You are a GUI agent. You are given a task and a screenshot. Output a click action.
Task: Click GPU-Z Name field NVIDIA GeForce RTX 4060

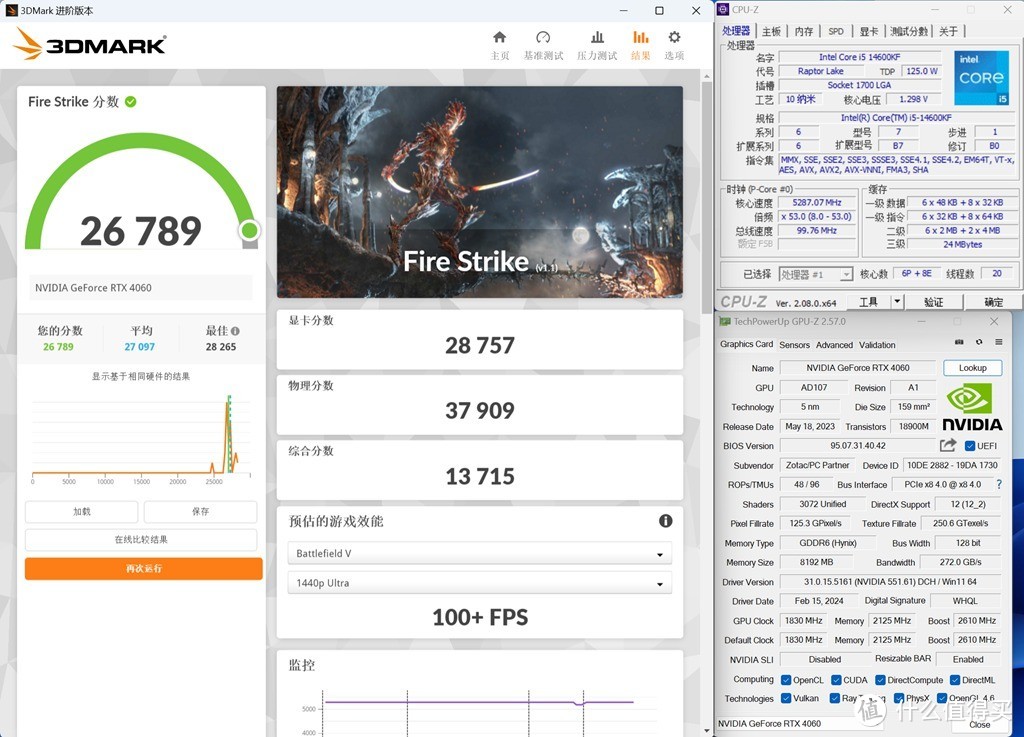coord(857,368)
